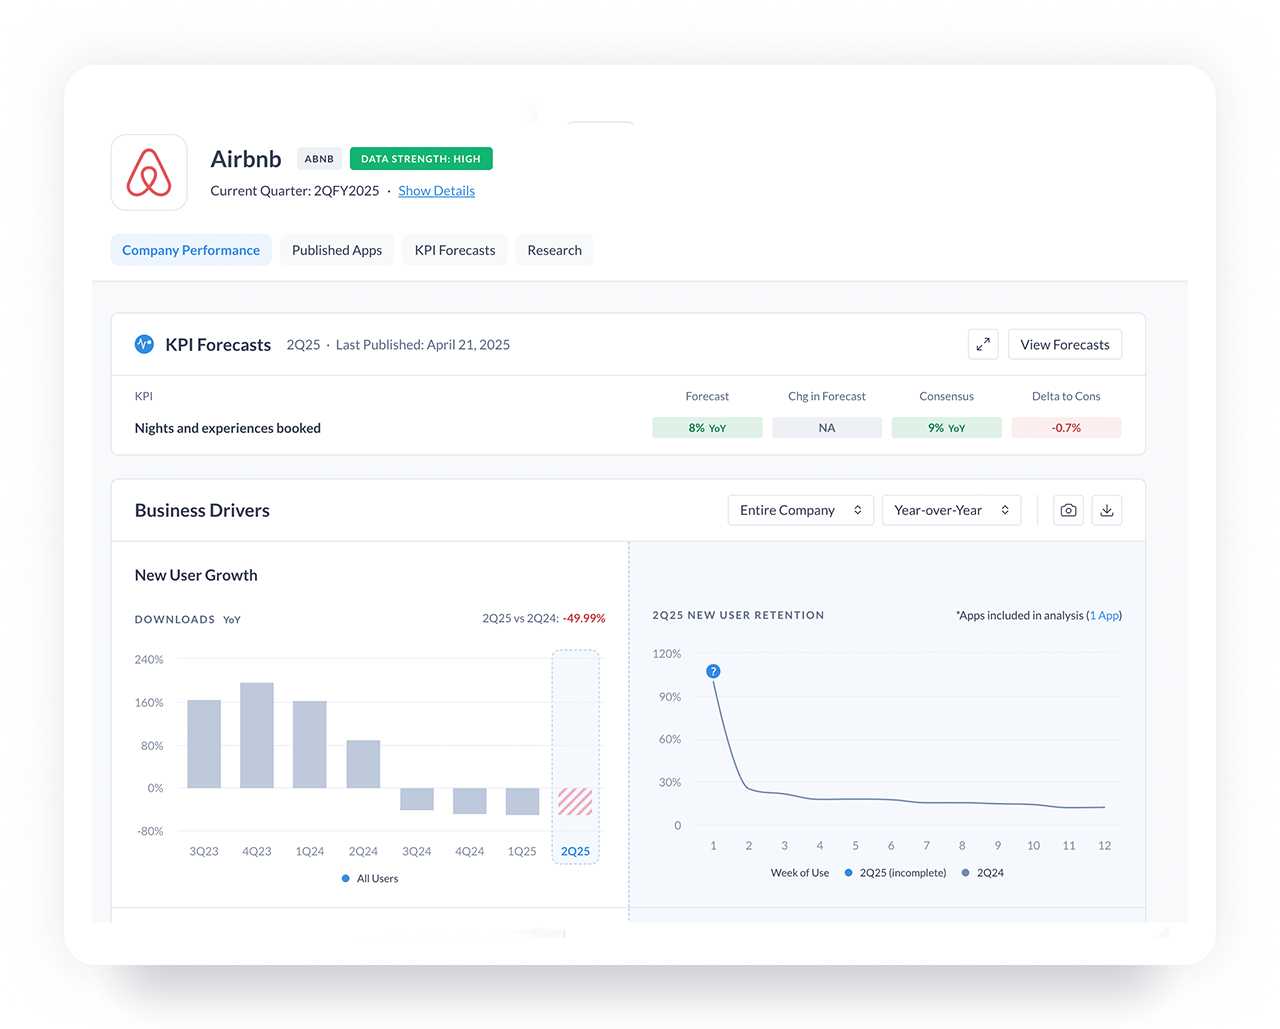This screenshot has height=1029, width=1280.
Task: Click the expand KPI Forecasts panel icon
Action: (983, 344)
